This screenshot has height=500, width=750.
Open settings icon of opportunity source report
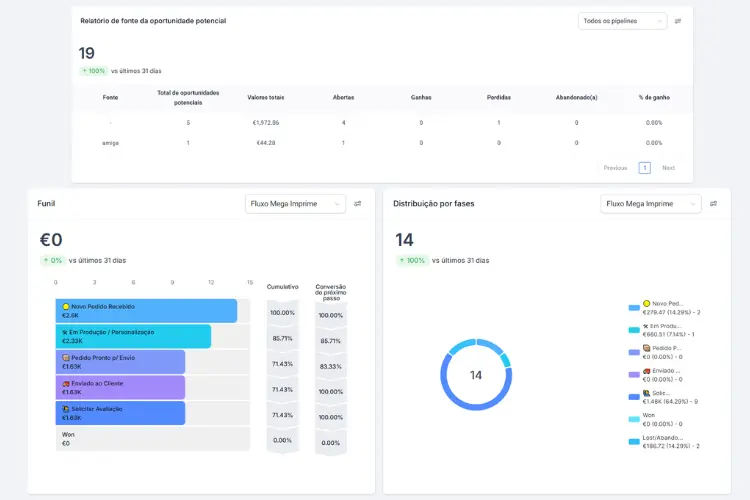click(x=677, y=21)
